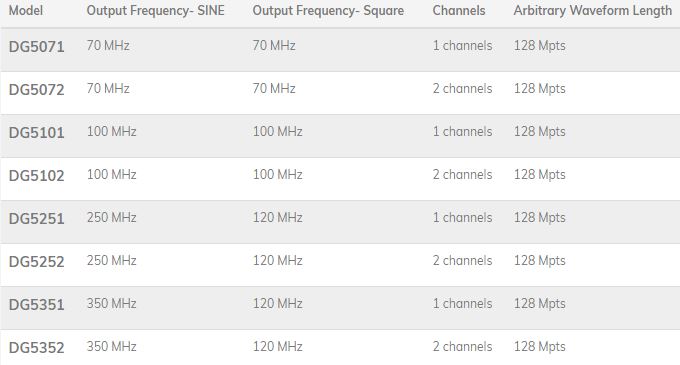Click the 2 channels cell for DG5102
This screenshot has height=365, width=680.
[462, 175]
